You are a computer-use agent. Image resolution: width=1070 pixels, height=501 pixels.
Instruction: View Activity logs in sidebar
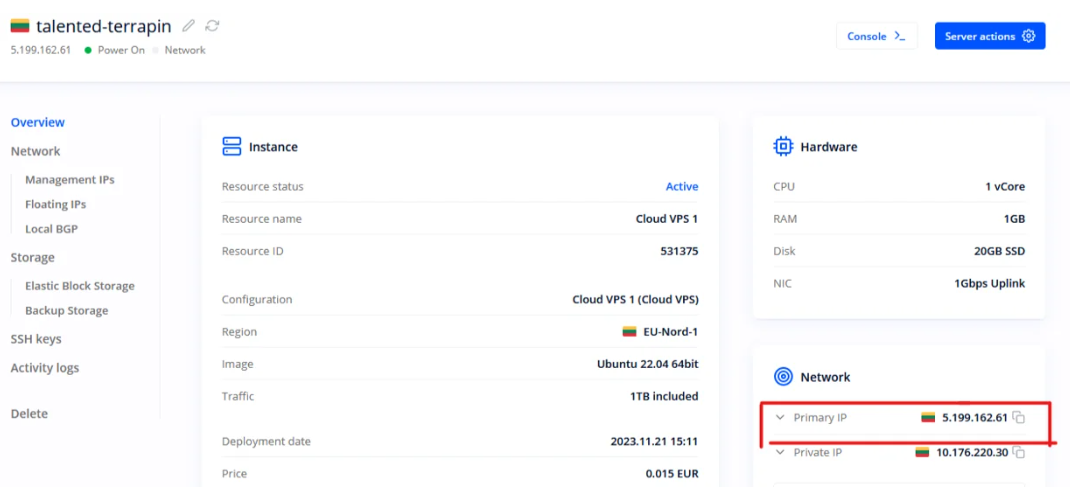point(45,368)
